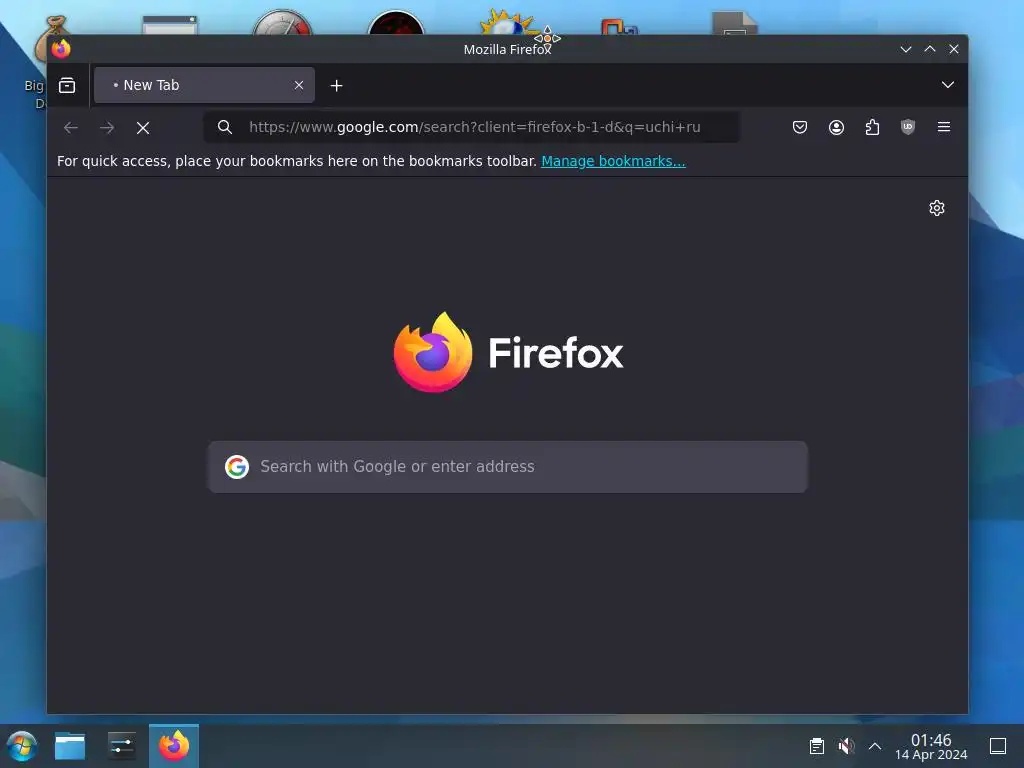1024x768 pixels.
Task: Switch to the New Tab tab
Action: pyautogui.click(x=204, y=85)
